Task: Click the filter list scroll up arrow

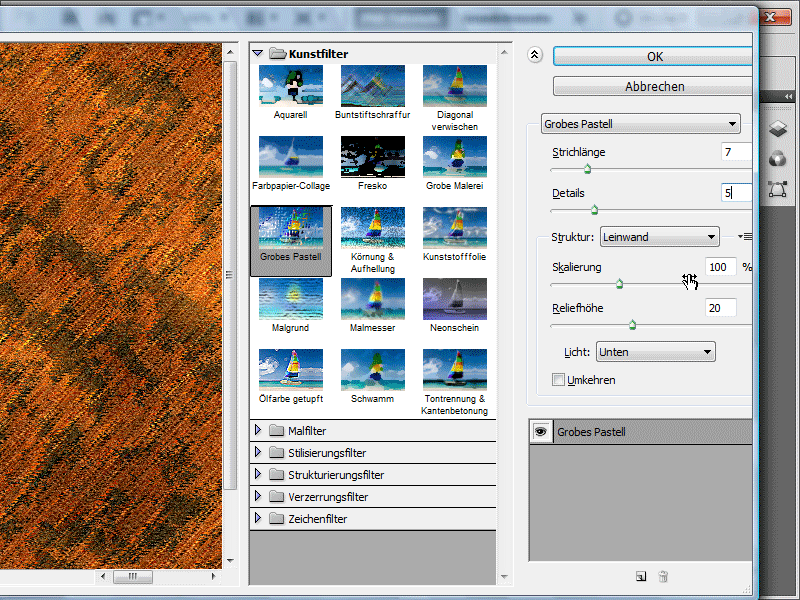Action: pyautogui.click(x=504, y=52)
